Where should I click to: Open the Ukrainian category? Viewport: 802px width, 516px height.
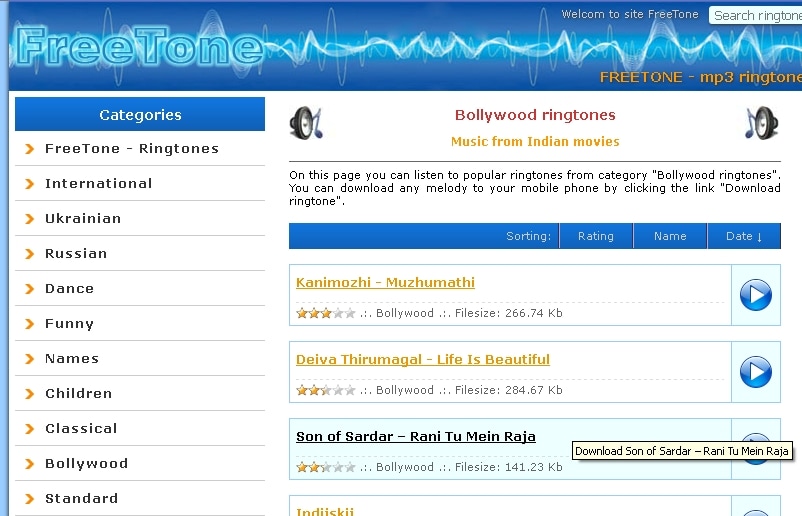(83, 219)
